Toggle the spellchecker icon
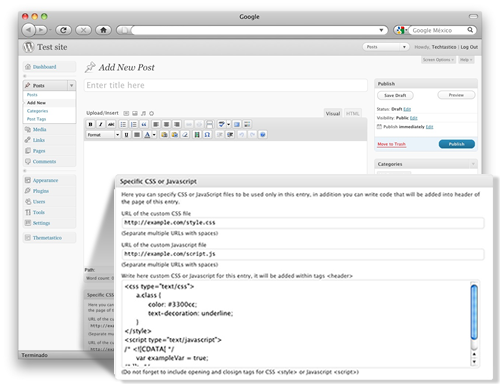Screen dimensions: 500x384 coord(221,124)
